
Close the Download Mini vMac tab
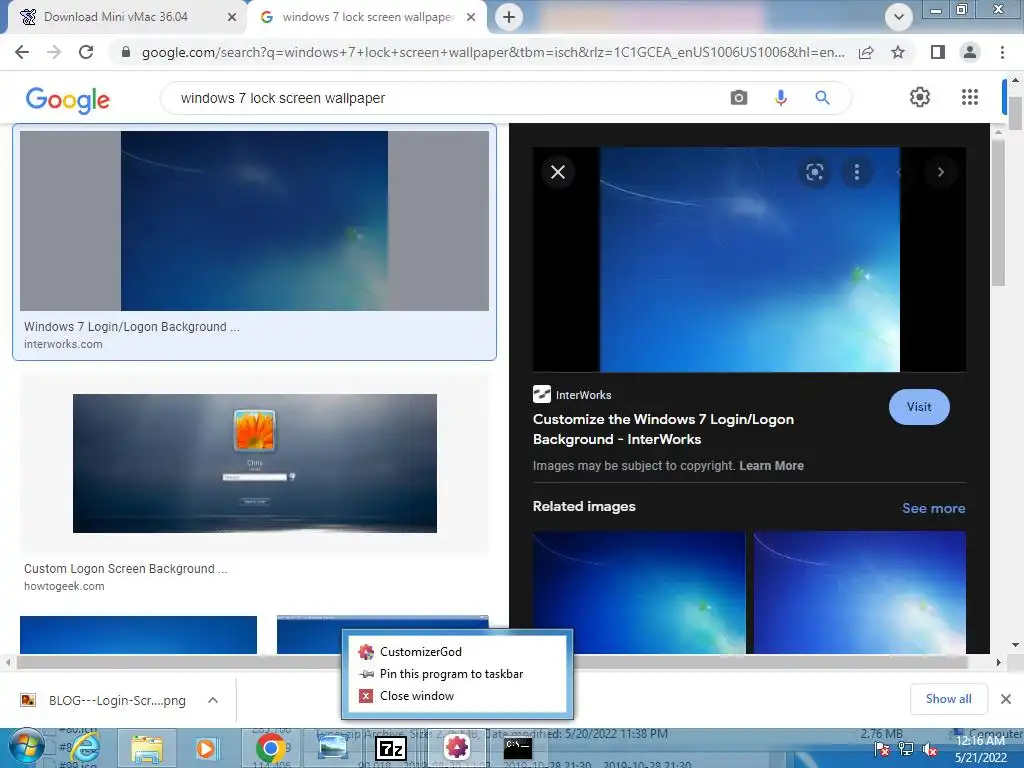click(231, 17)
